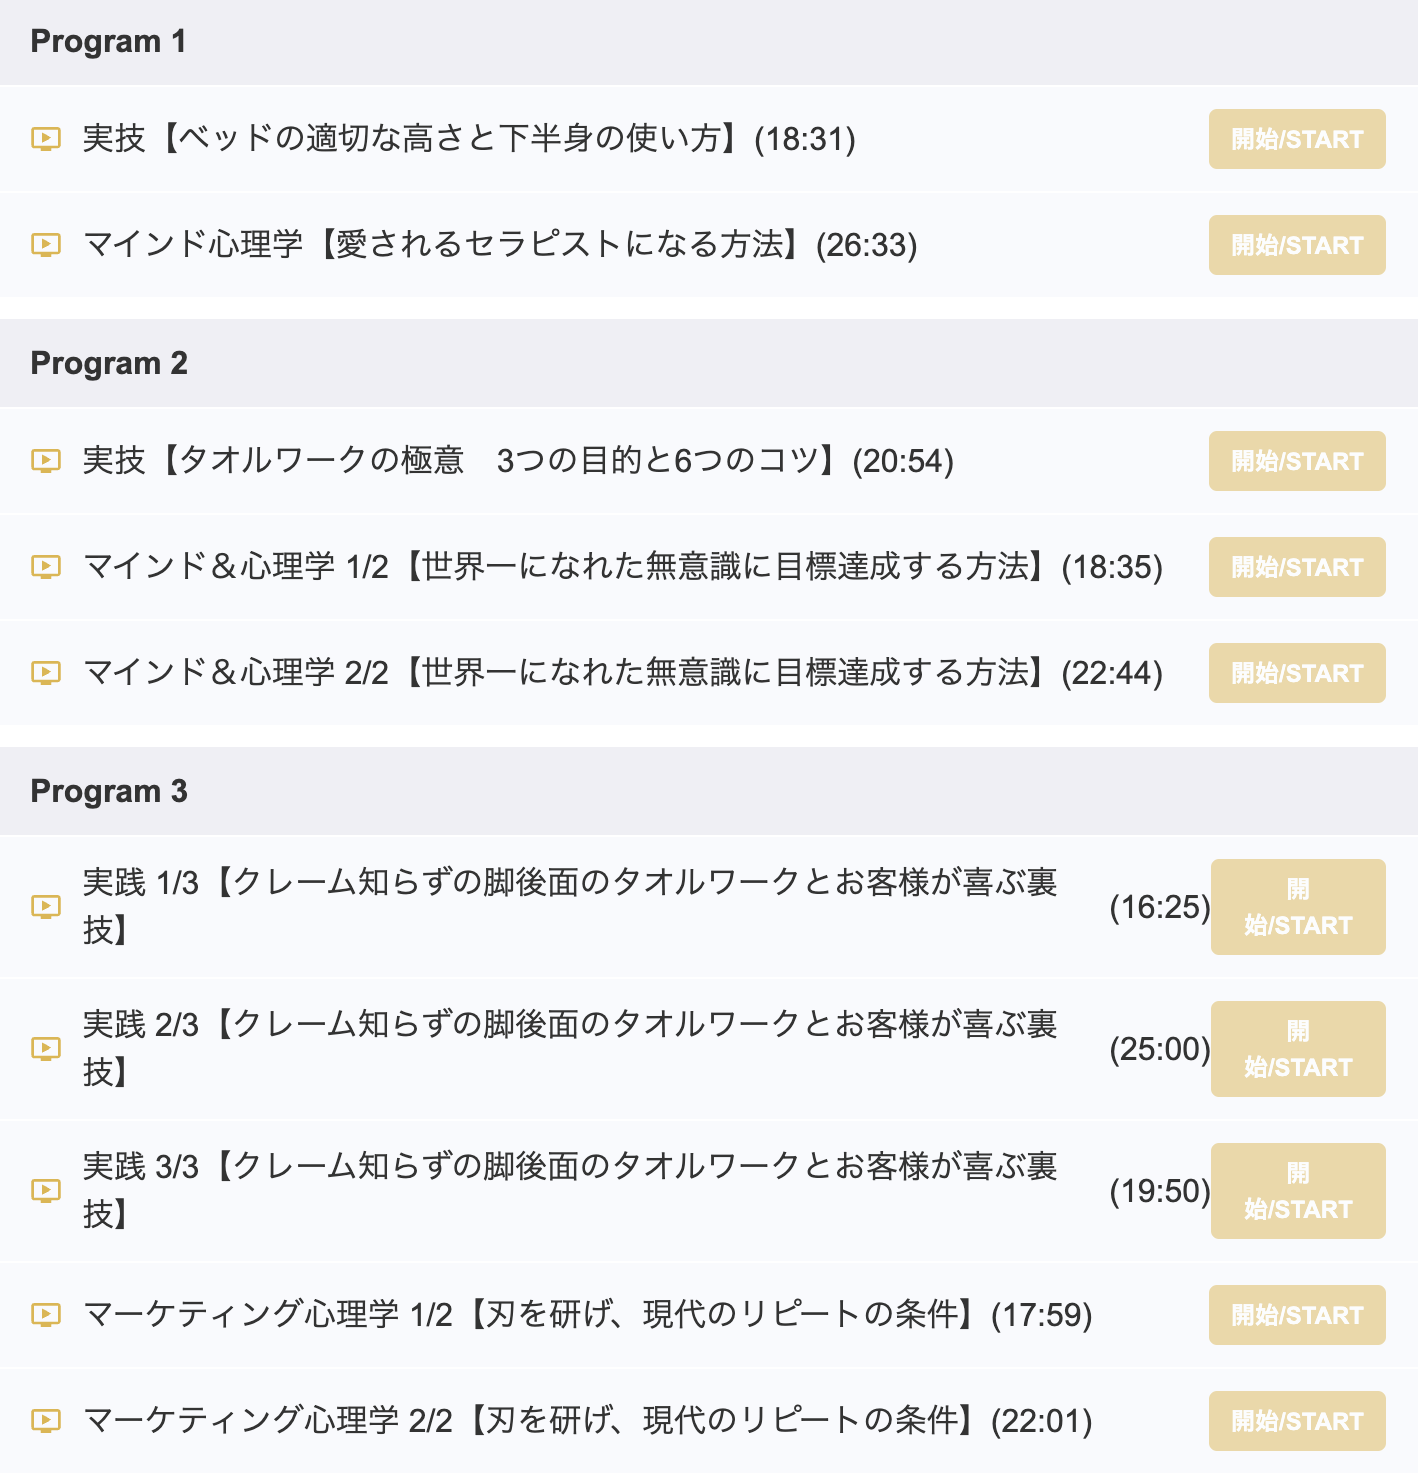The image size is (1418, 1474).
Task: Click video icon beside マインド＆心理学 1/2 lesson
Action: (x=46, y=567)
